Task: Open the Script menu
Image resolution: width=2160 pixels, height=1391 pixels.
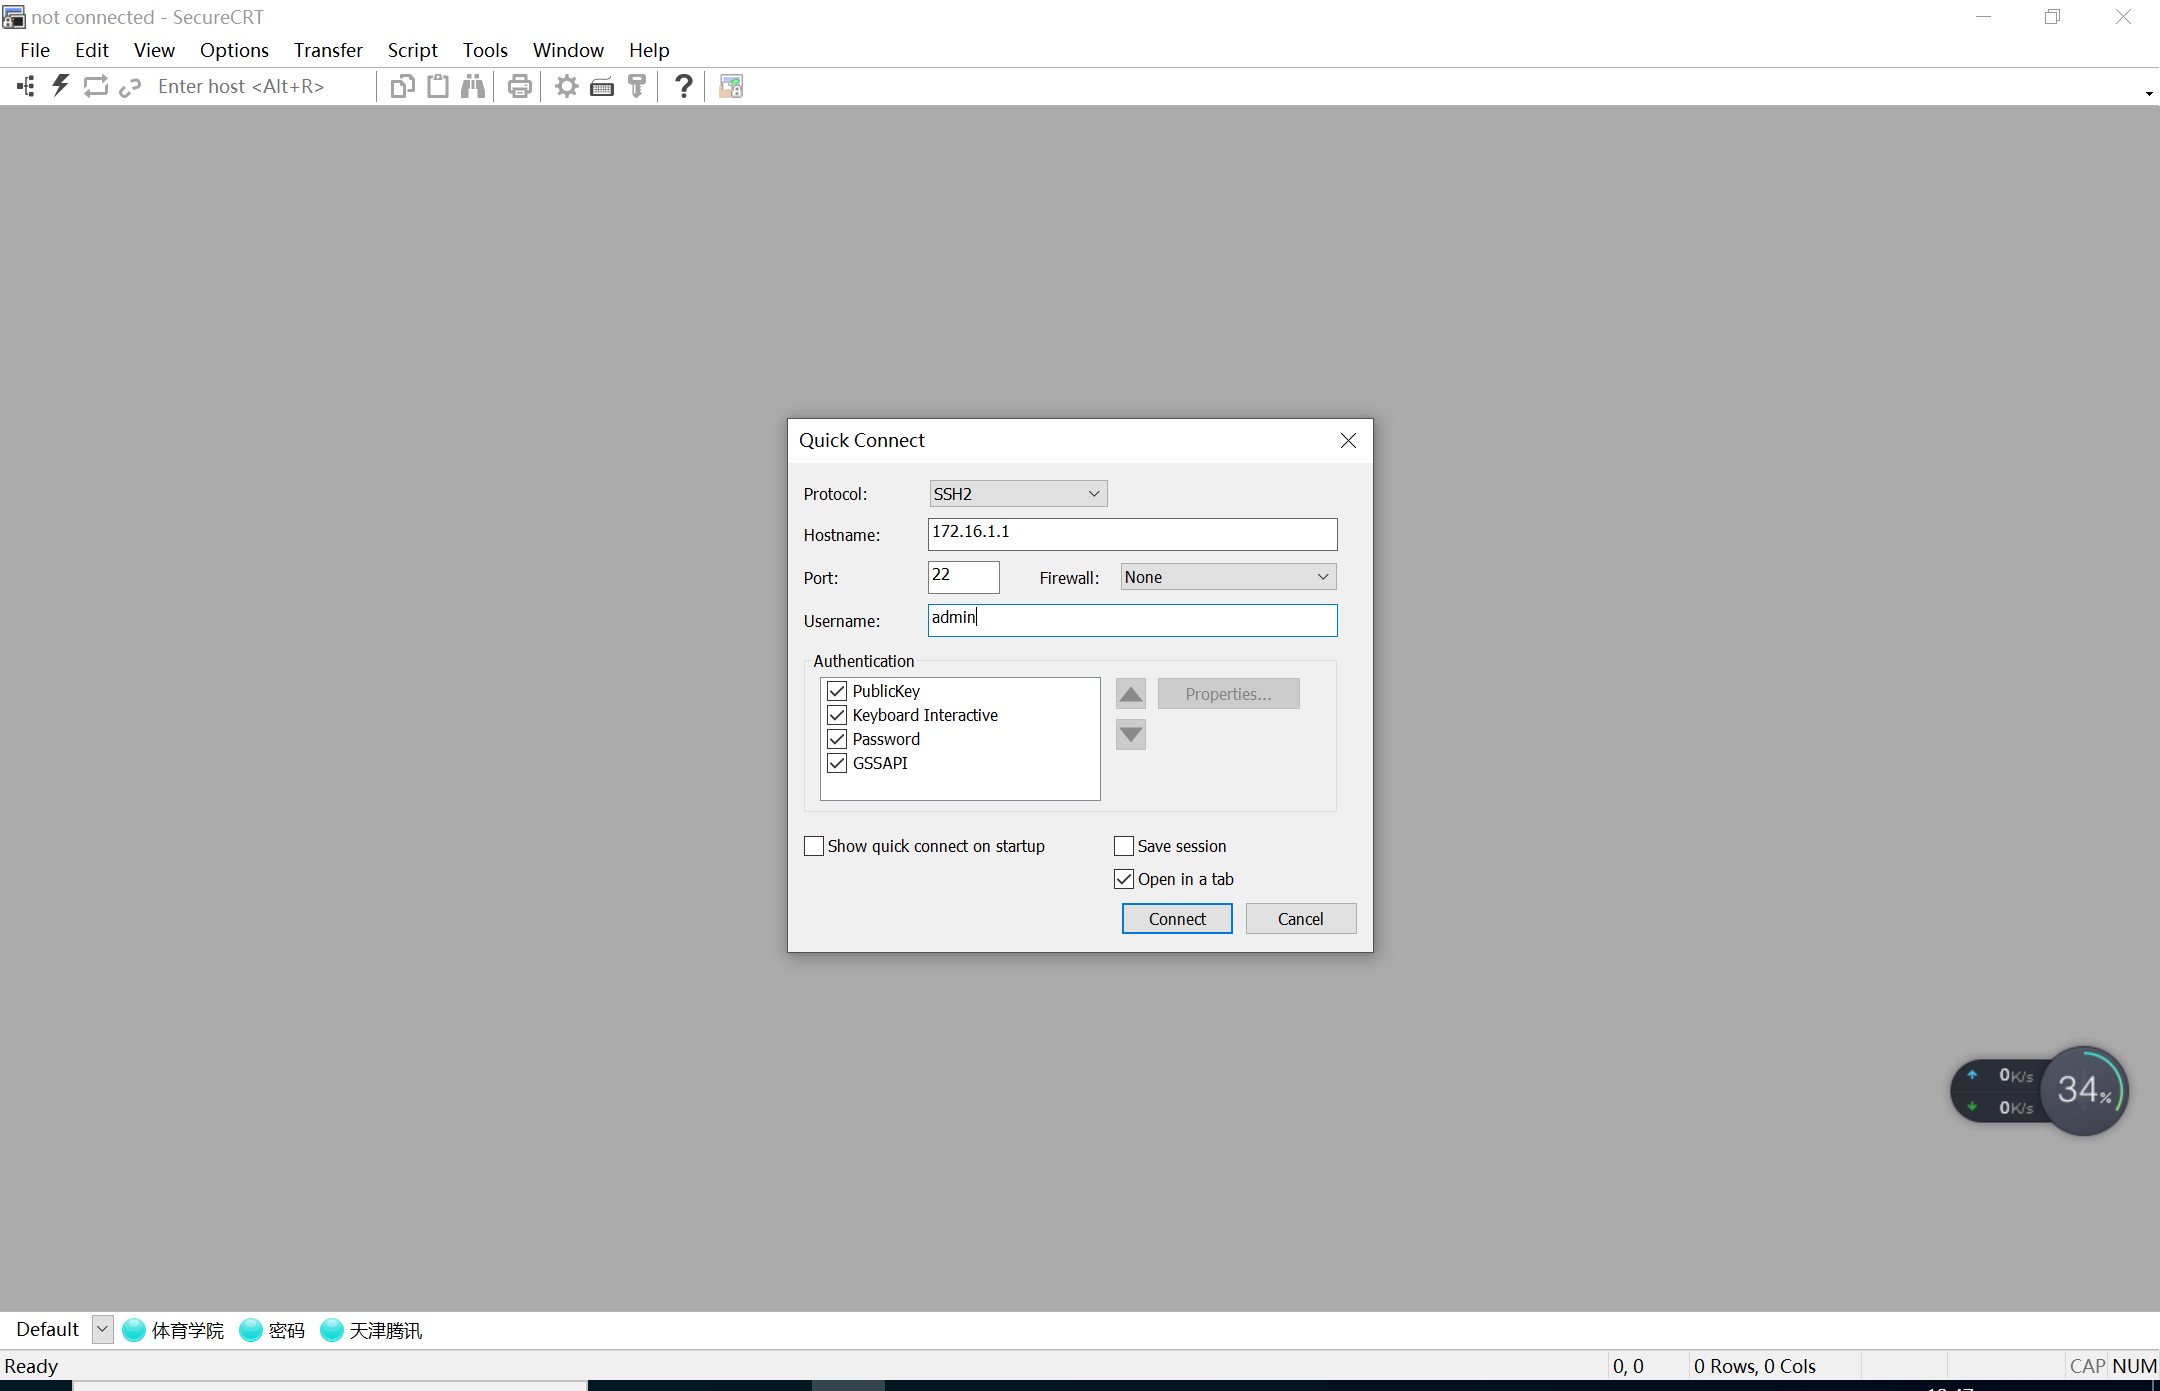Action: click(412, 50)
